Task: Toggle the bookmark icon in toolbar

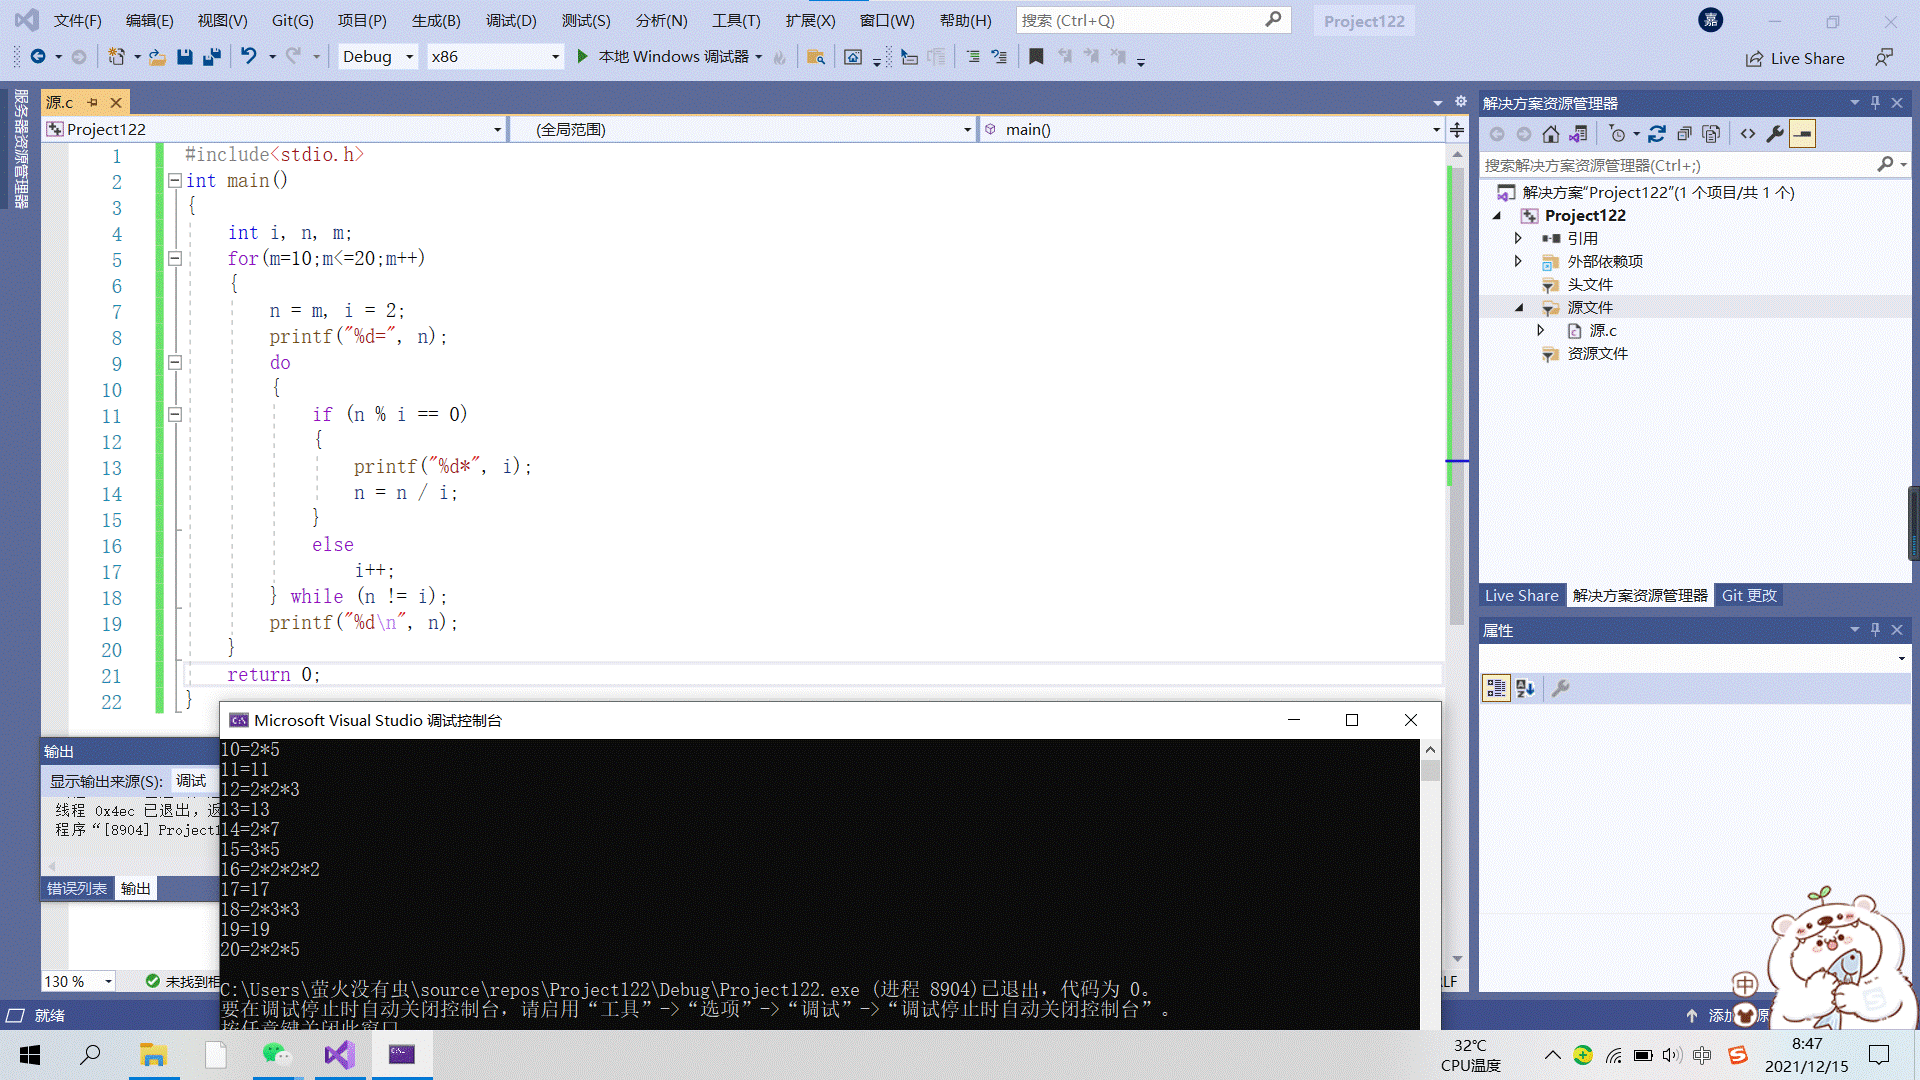Action: tap(1036, 57)
